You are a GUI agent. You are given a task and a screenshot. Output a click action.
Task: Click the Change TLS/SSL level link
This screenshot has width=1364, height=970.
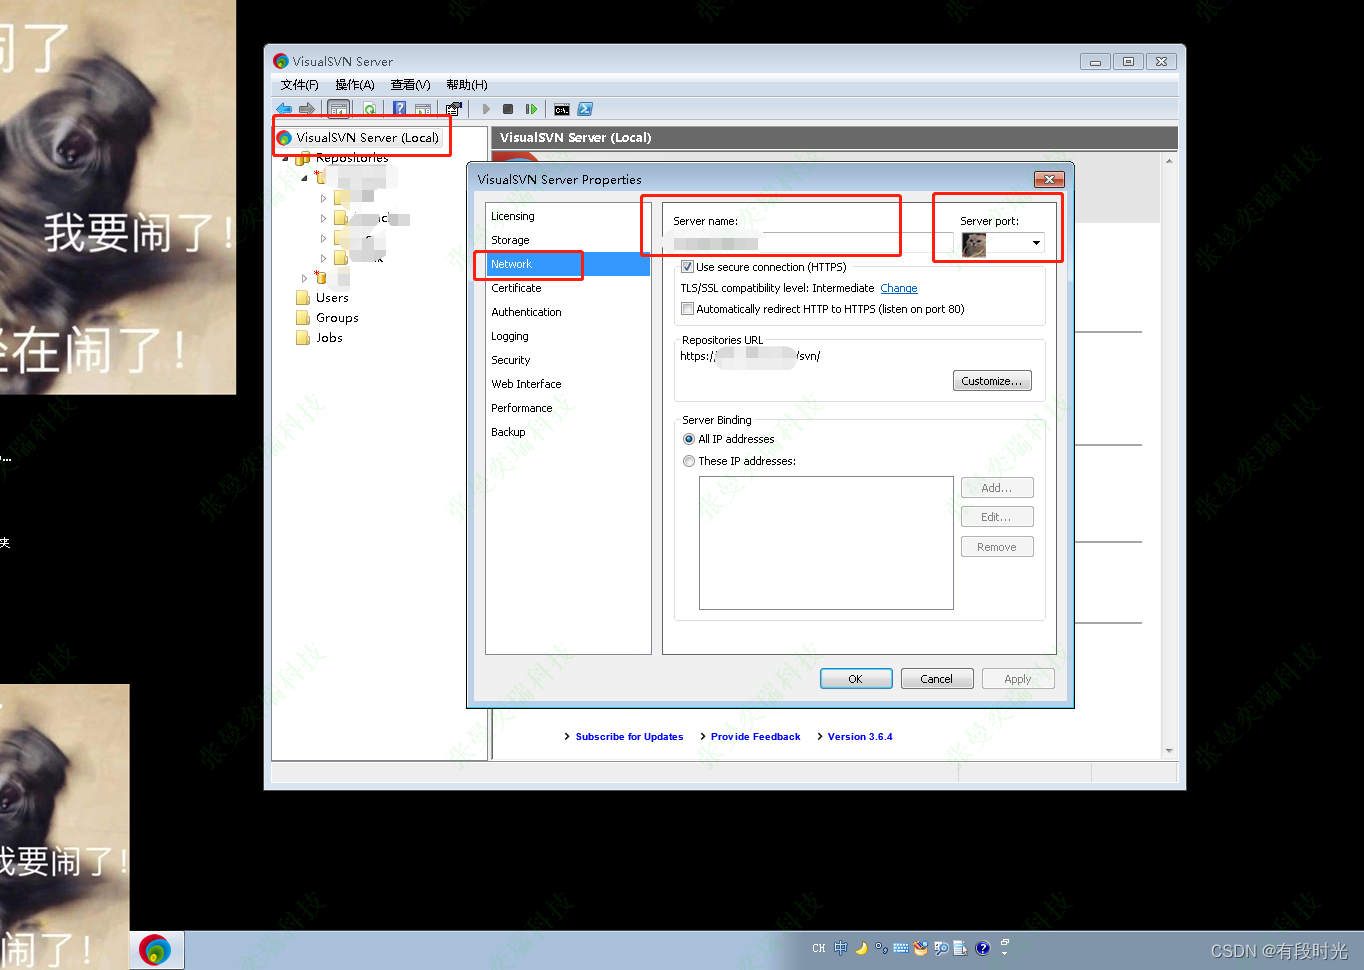point(899,288)
